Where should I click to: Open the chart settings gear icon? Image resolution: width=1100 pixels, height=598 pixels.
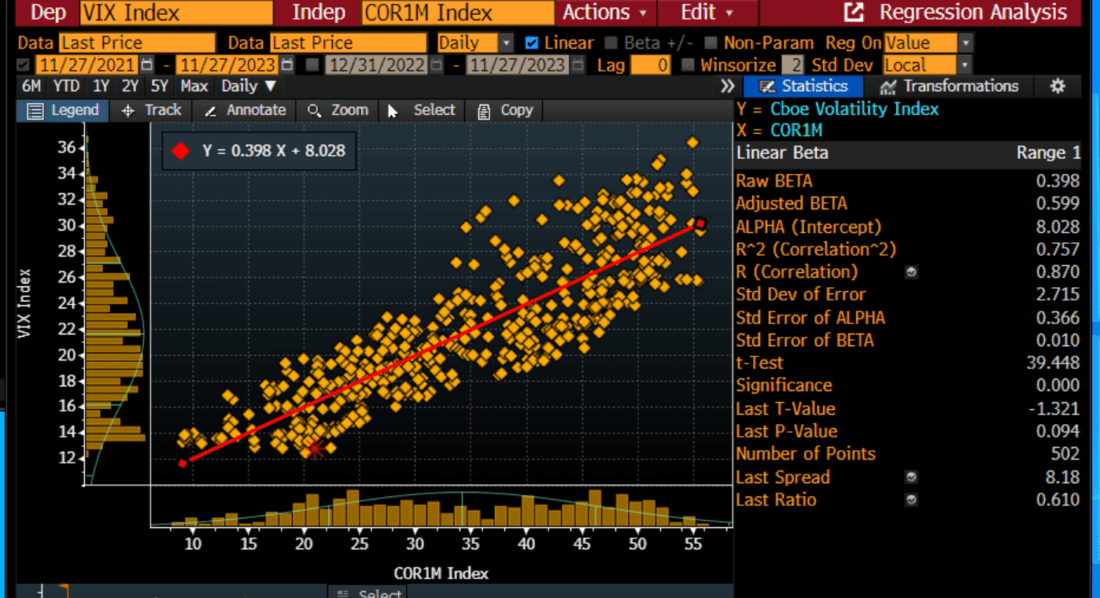pos(1057,87)
